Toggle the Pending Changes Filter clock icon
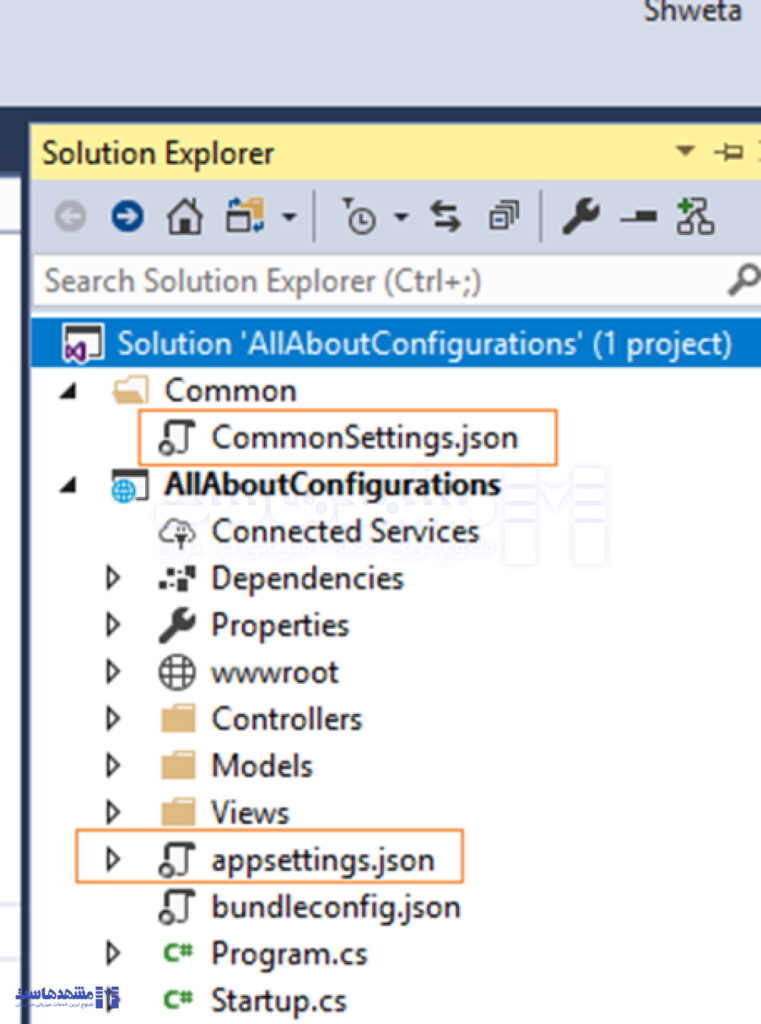The width and height of the screenshot is (761, 1024). click(x=358, y=216)
